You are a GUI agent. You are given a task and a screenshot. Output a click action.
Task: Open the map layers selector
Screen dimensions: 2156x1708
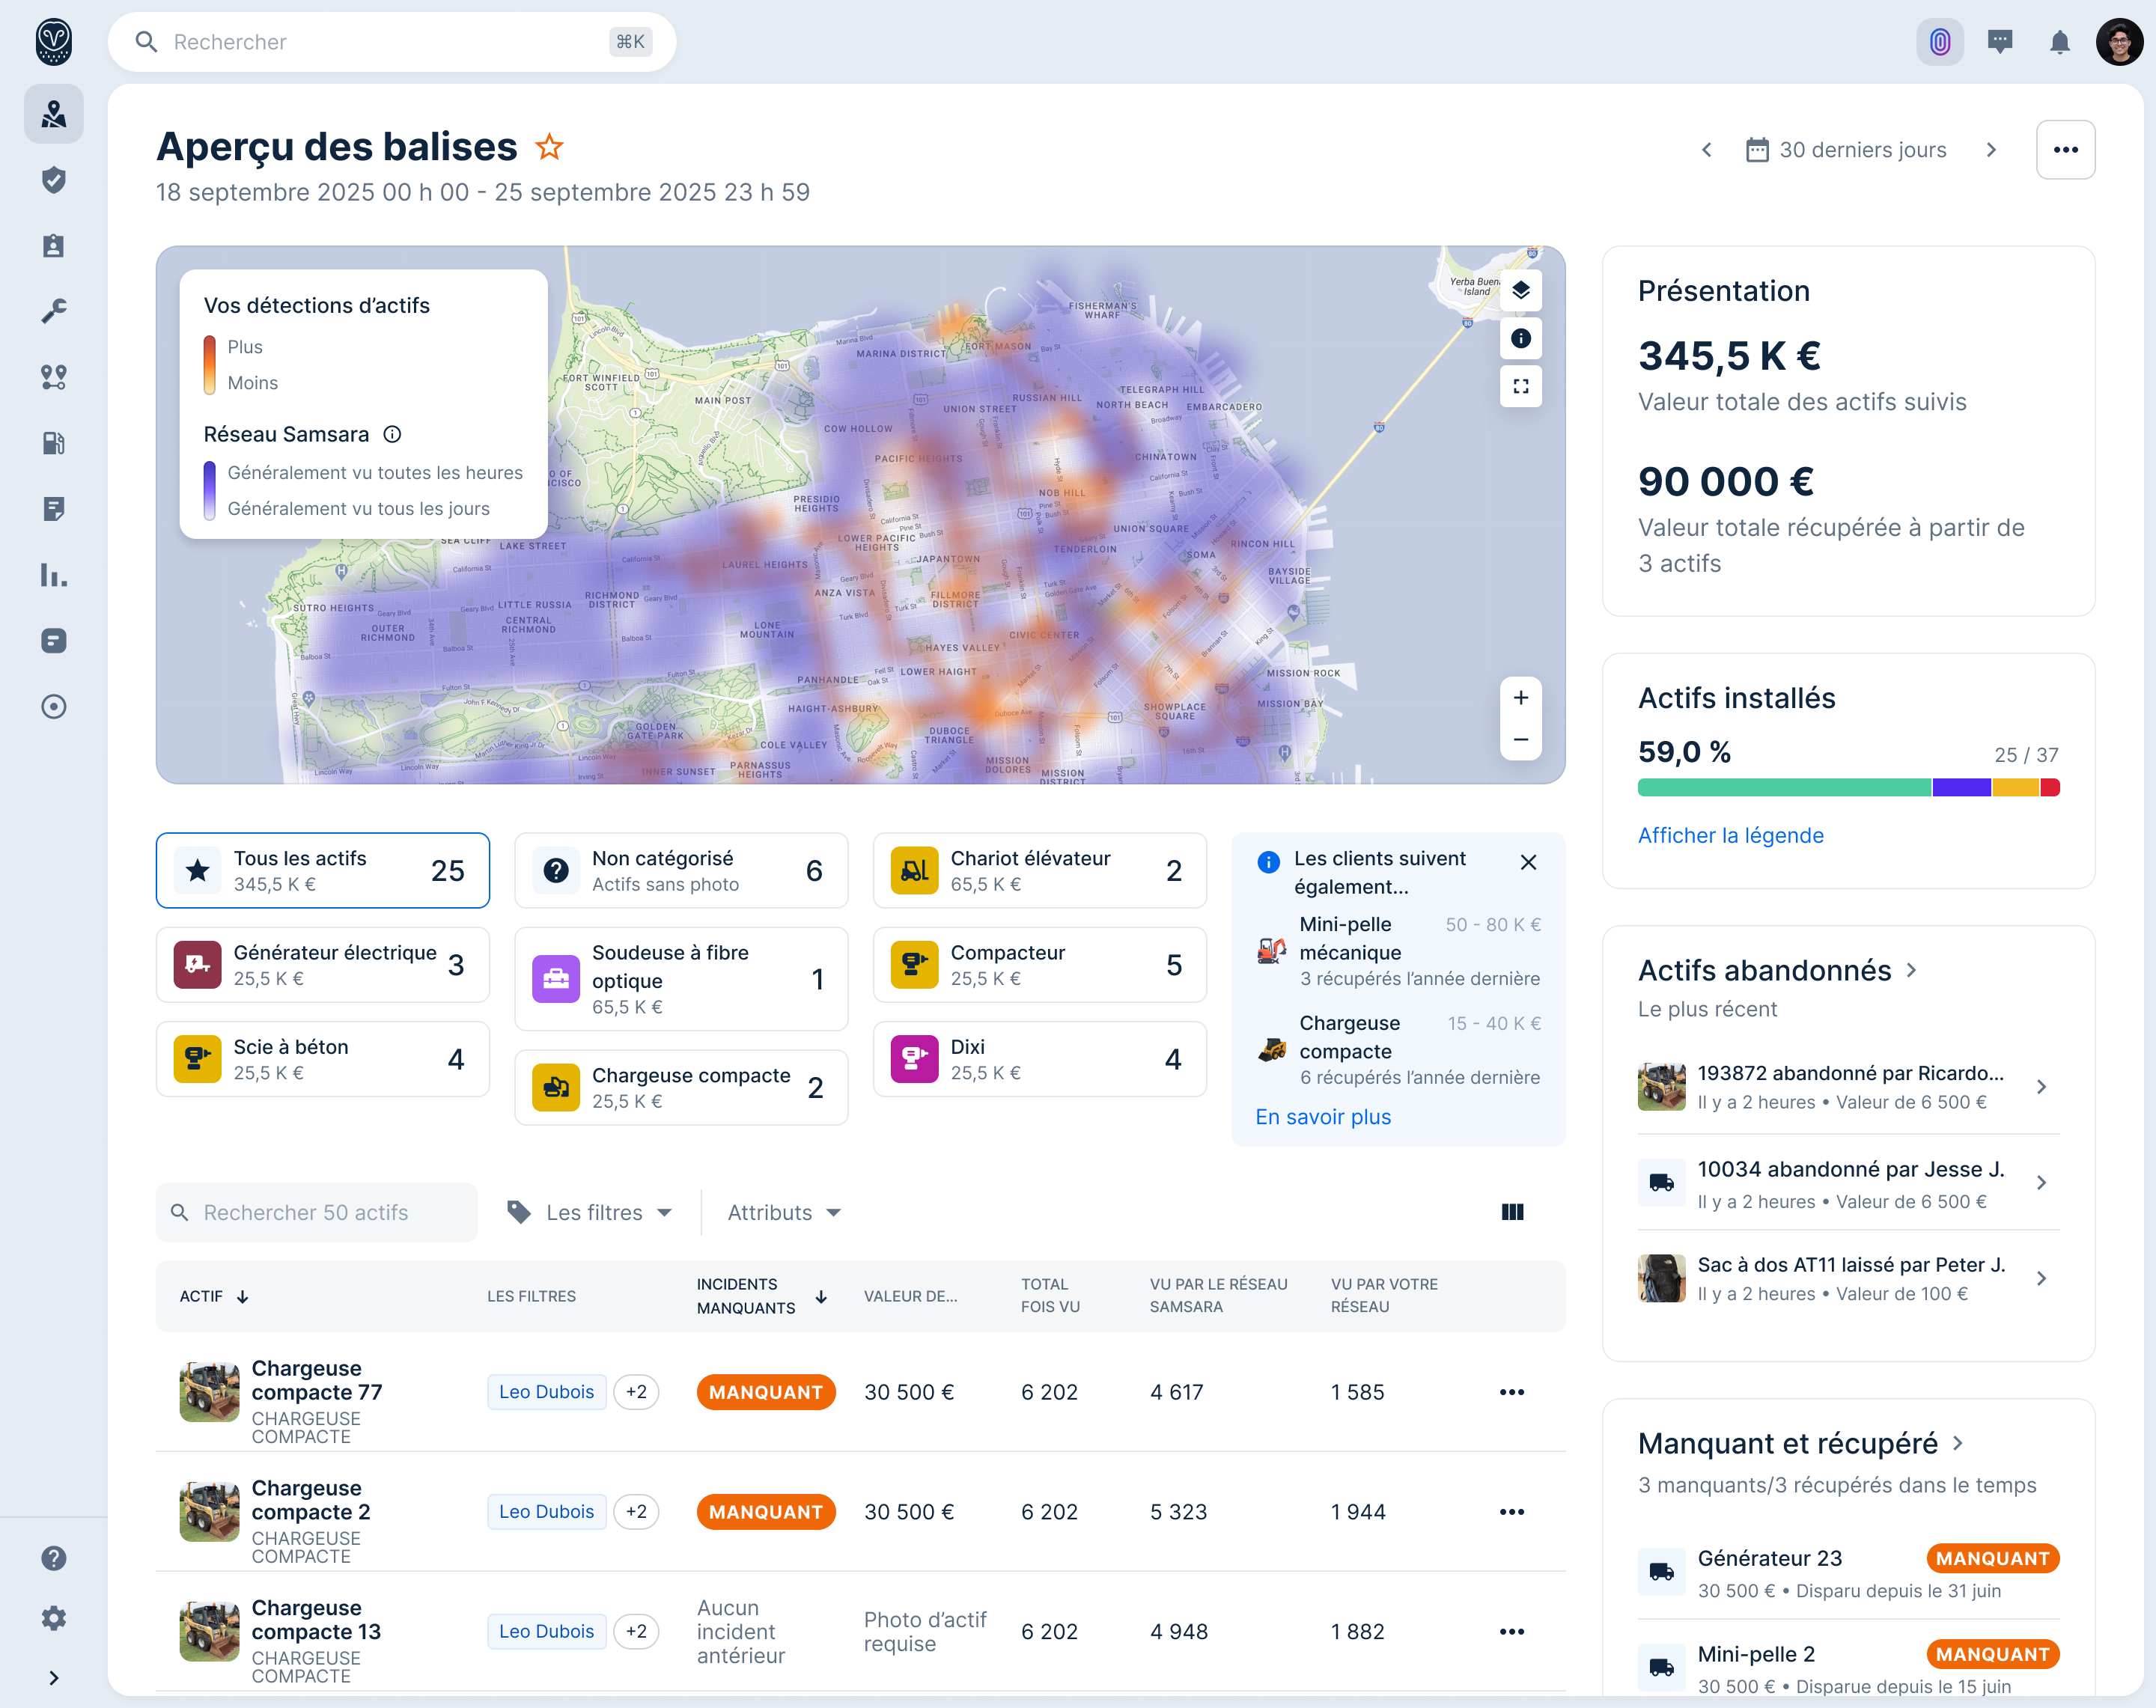click(1521, 291)
